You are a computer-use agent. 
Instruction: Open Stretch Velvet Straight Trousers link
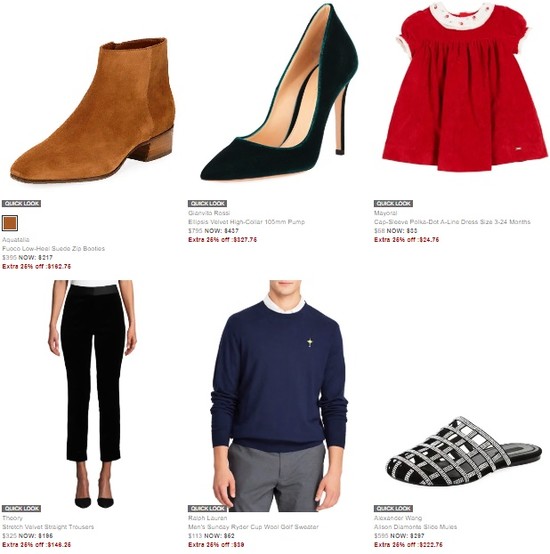(48, 527)
